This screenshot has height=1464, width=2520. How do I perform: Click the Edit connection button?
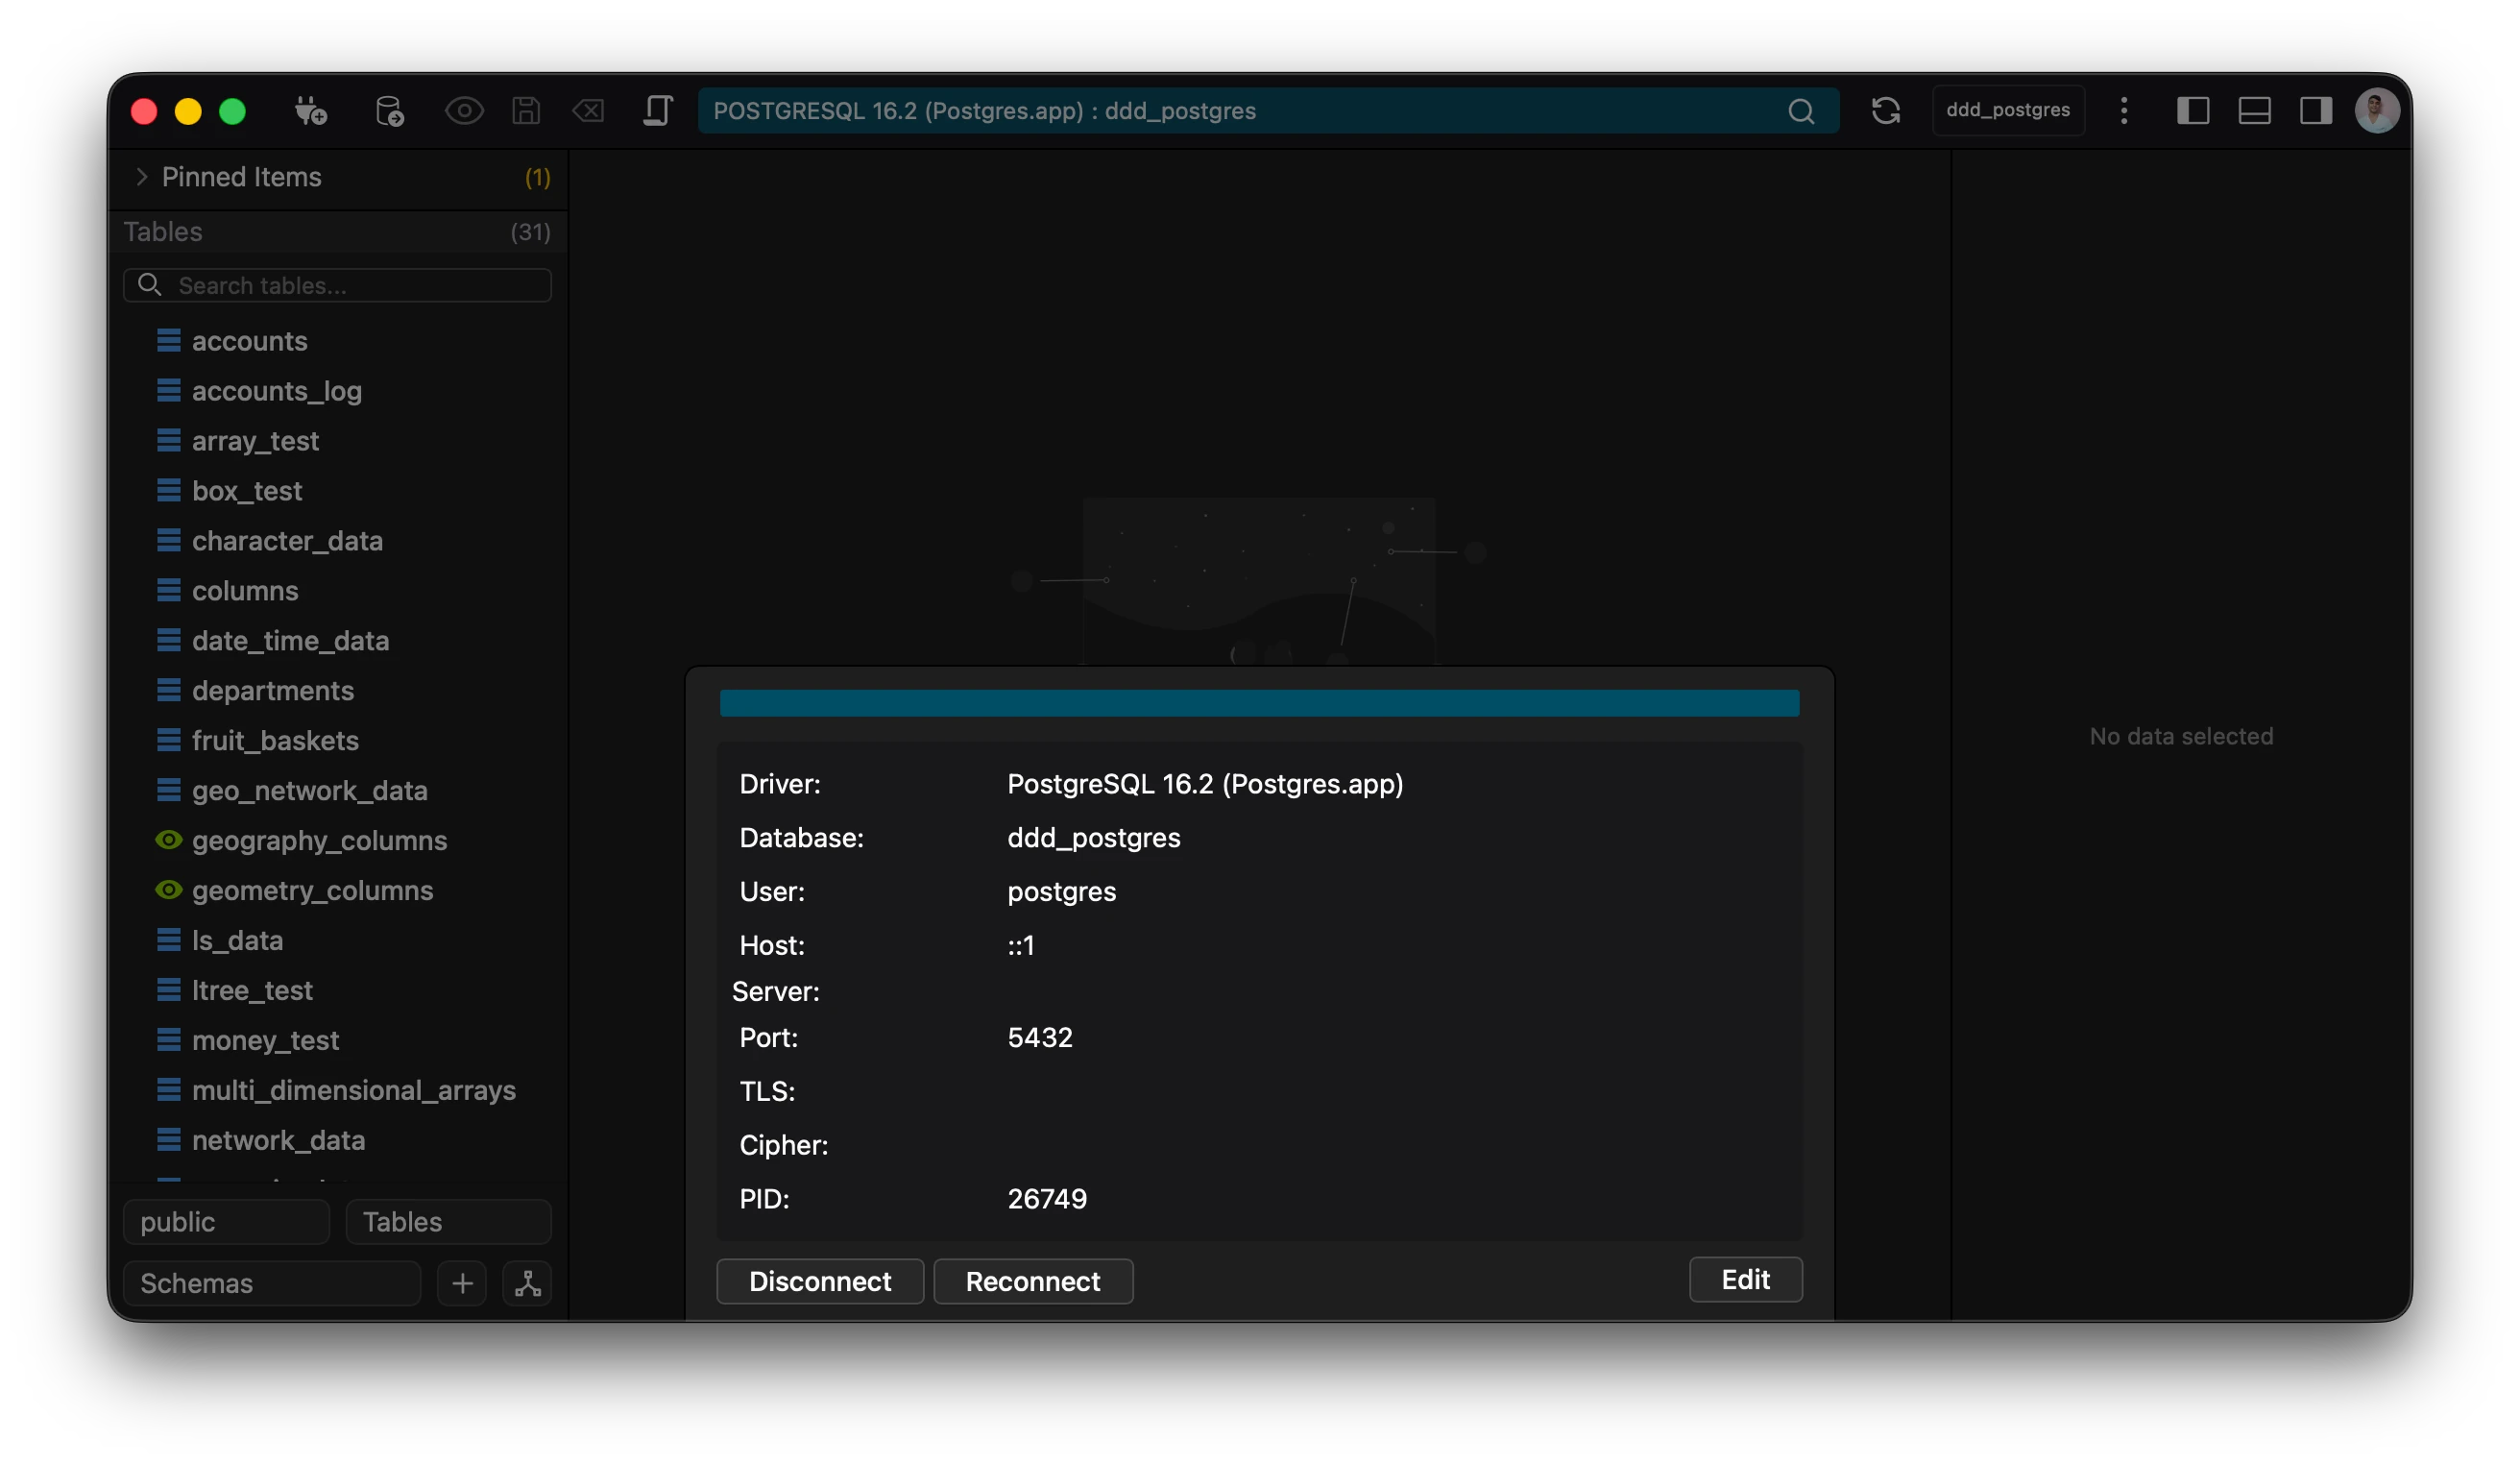(1745, 1279)
